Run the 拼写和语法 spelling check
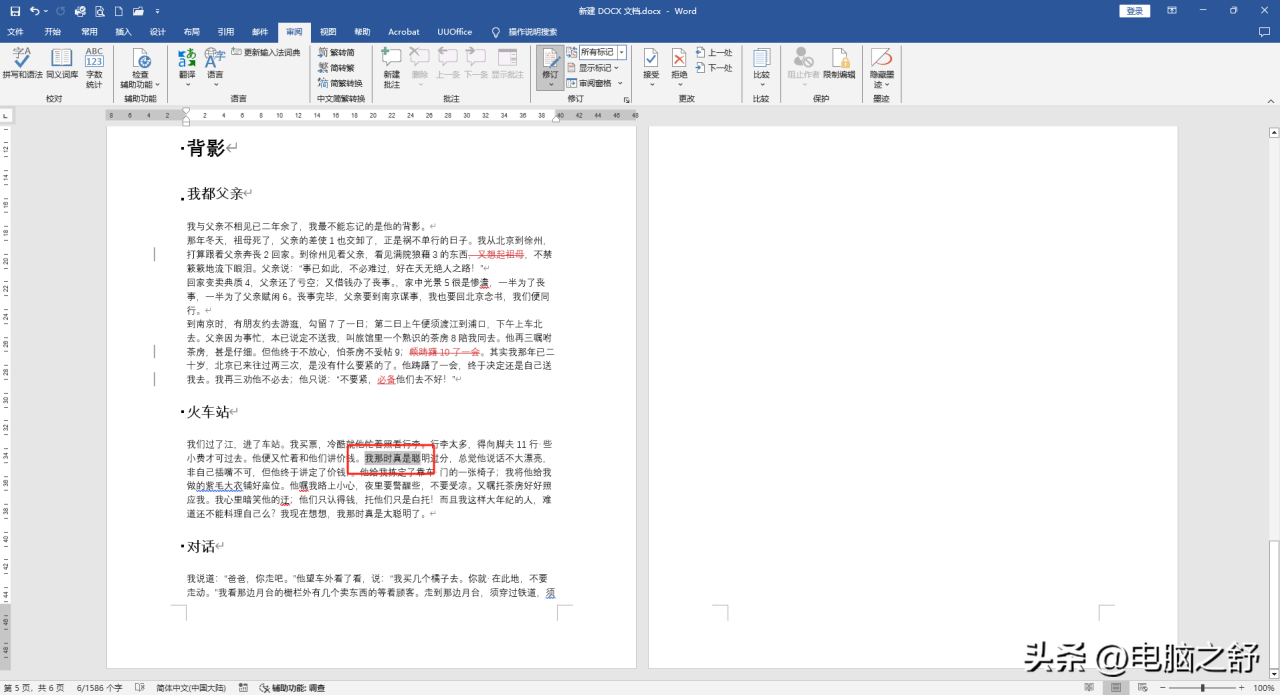The width and height of the screenshot is (1280, 695). 22,64
